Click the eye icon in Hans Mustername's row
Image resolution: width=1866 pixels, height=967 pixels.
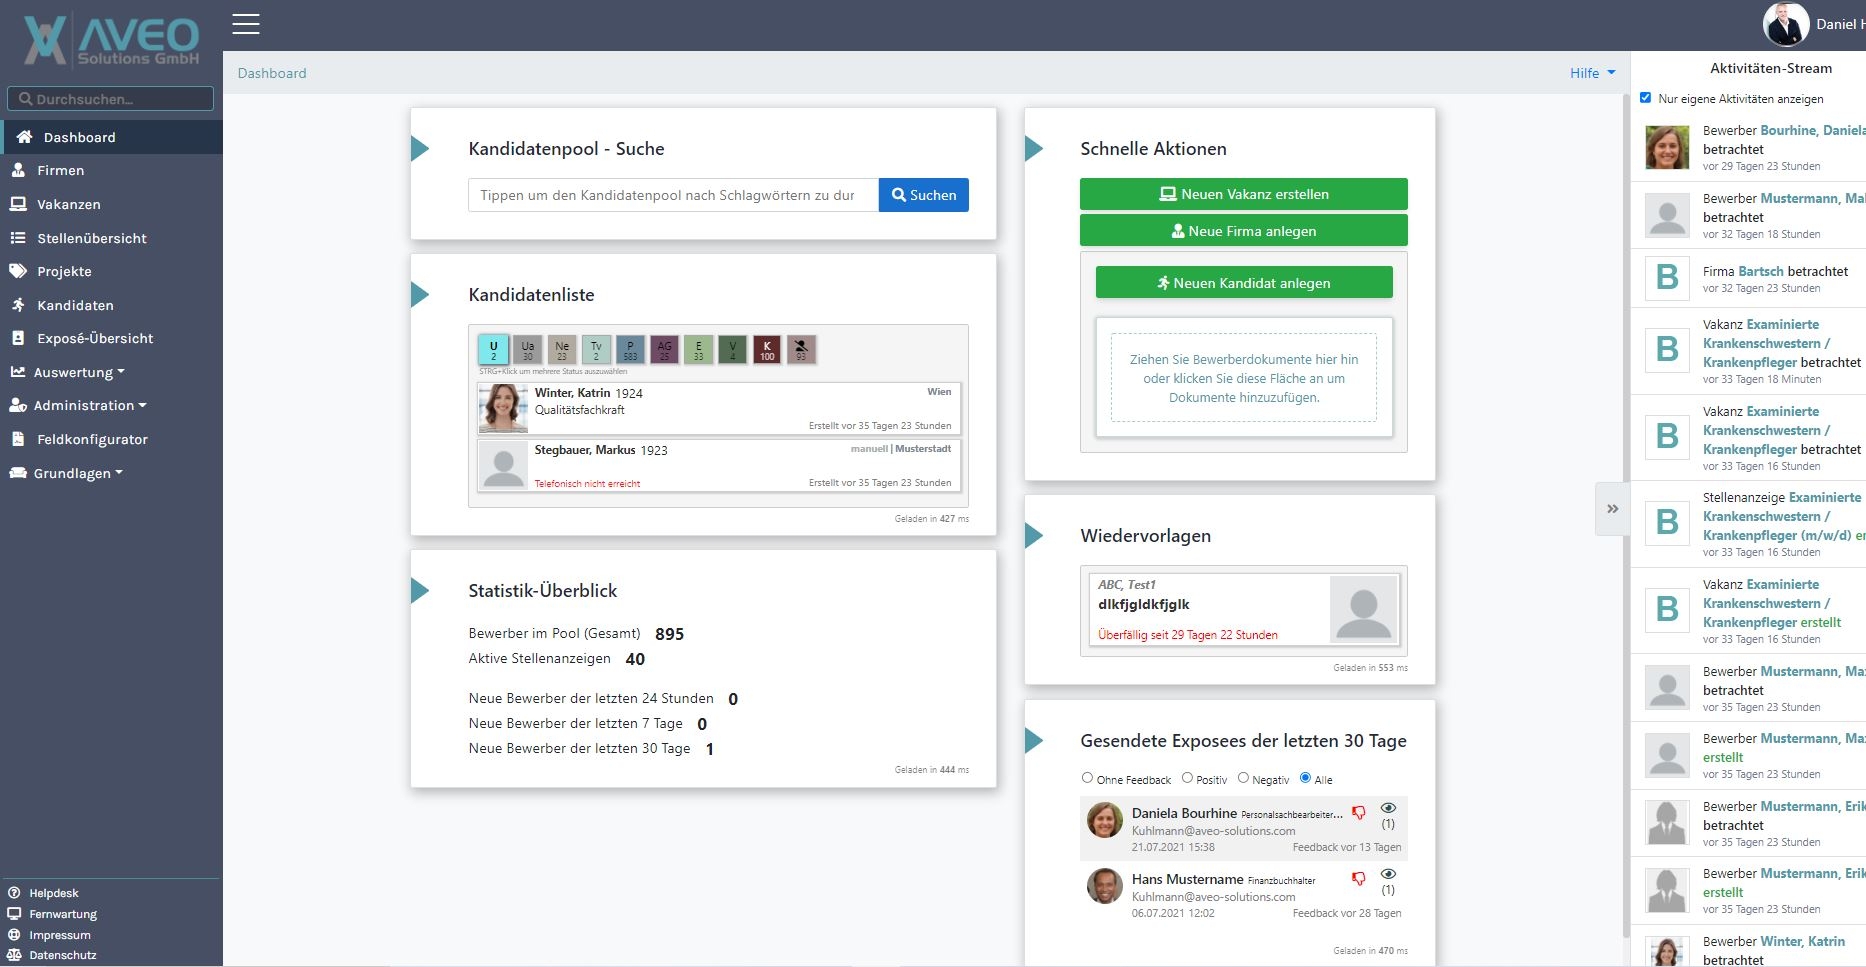(1388, 874)
